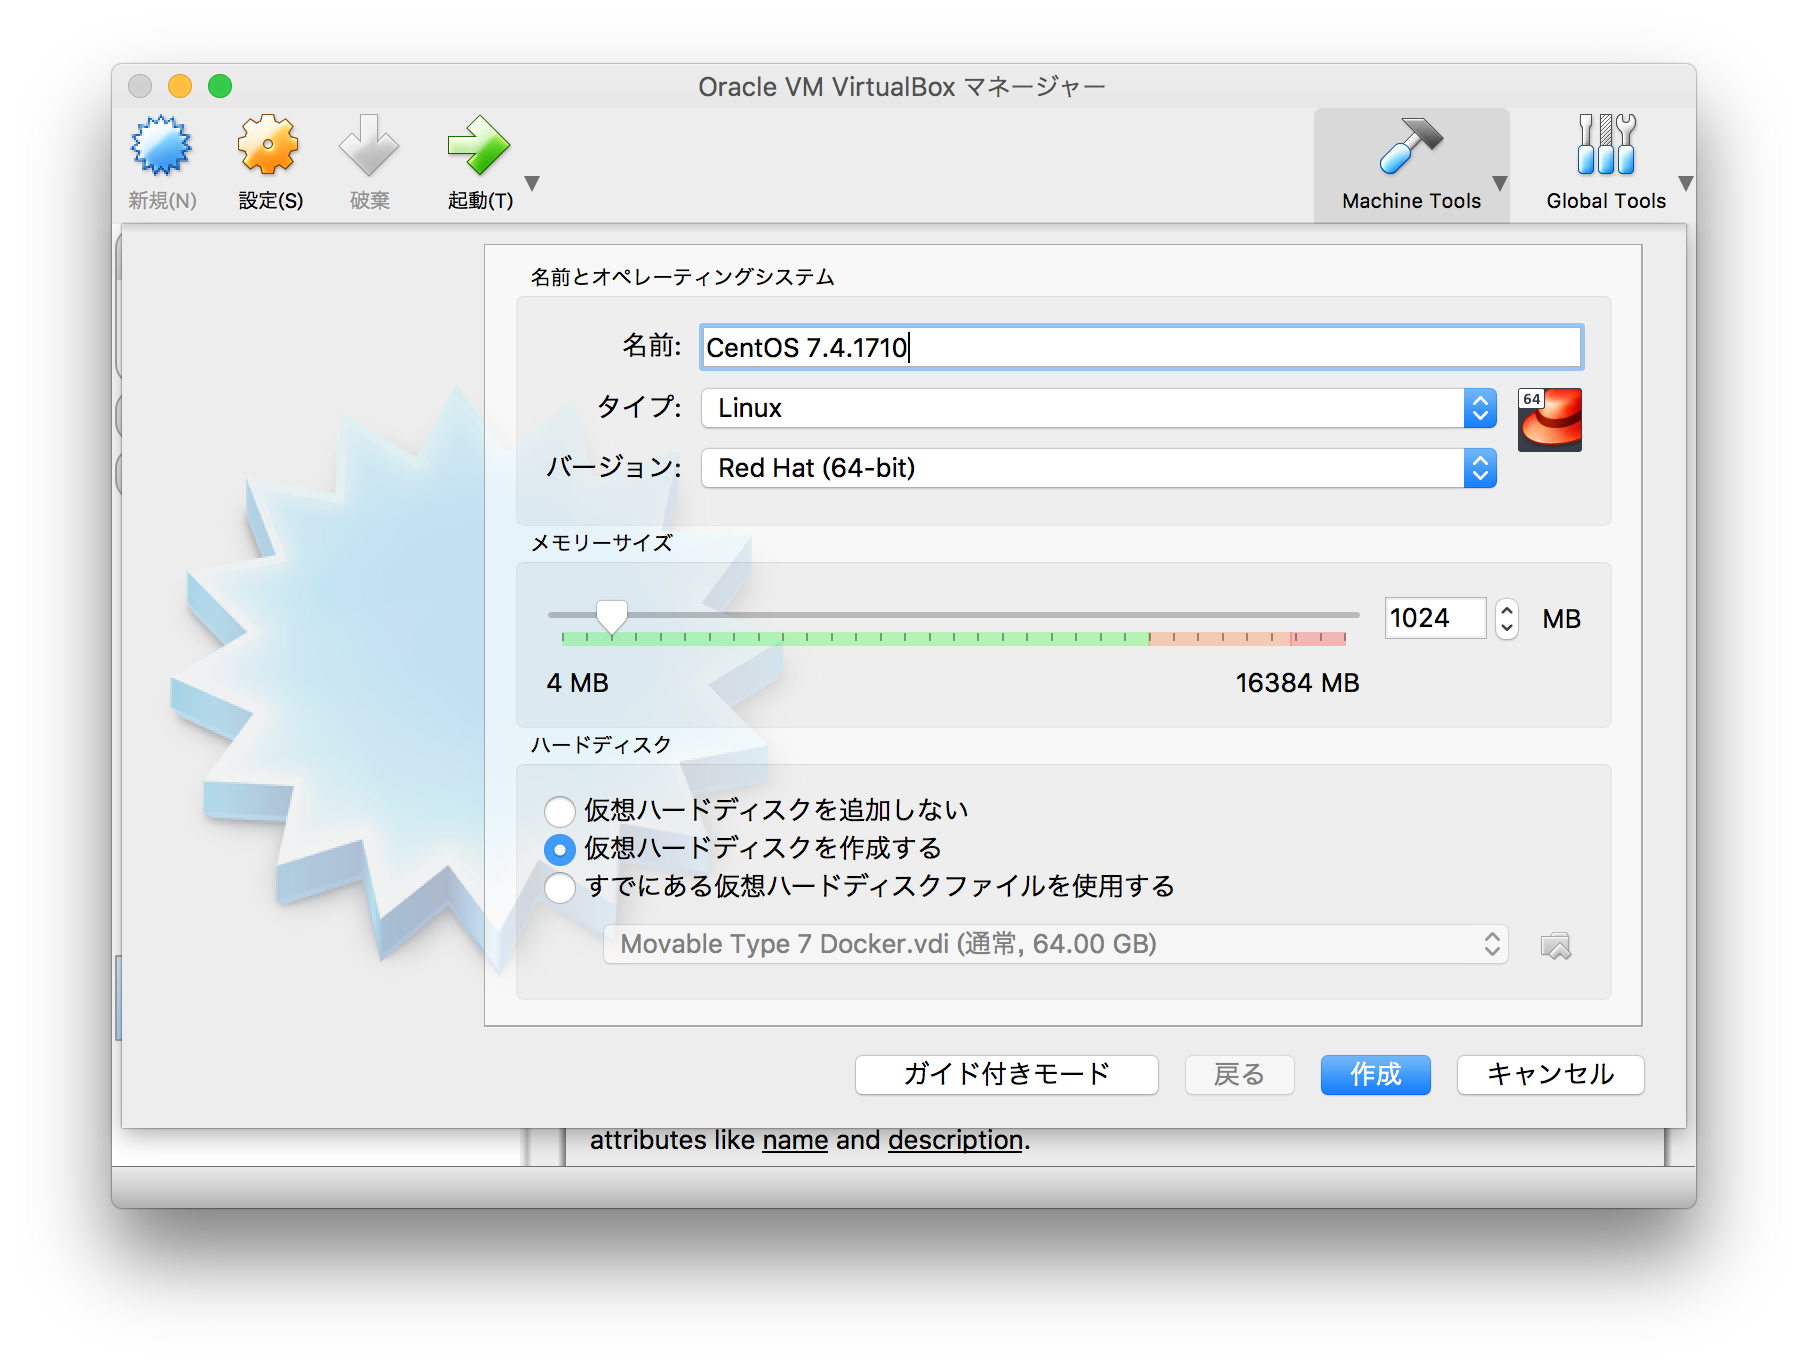Click the Red Hat 64-bit OS icon
The height and width of the screenshot is (1368, 1808).
[1549, 420]
